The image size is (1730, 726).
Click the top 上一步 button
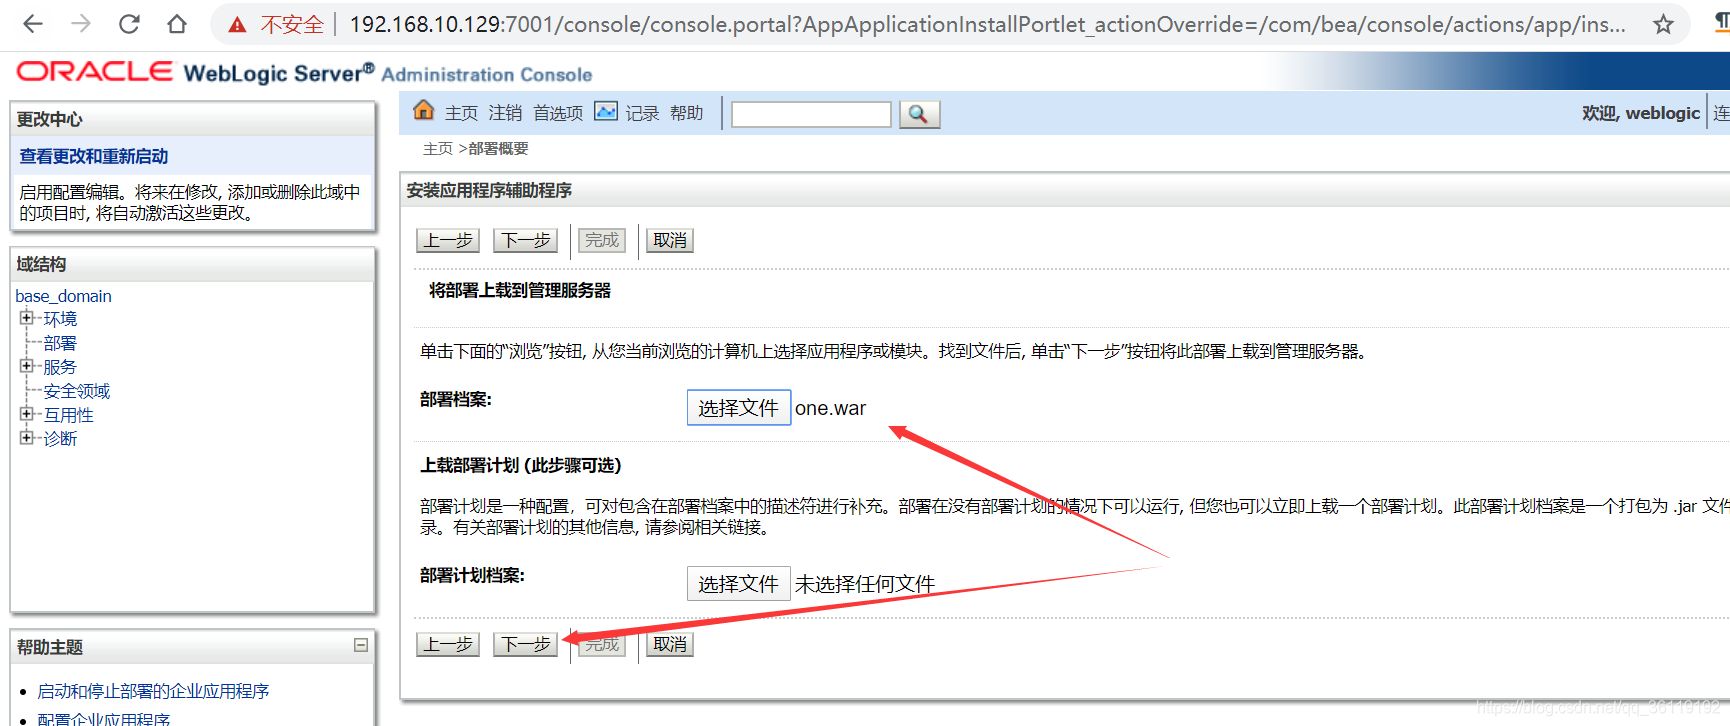(448, 240)
